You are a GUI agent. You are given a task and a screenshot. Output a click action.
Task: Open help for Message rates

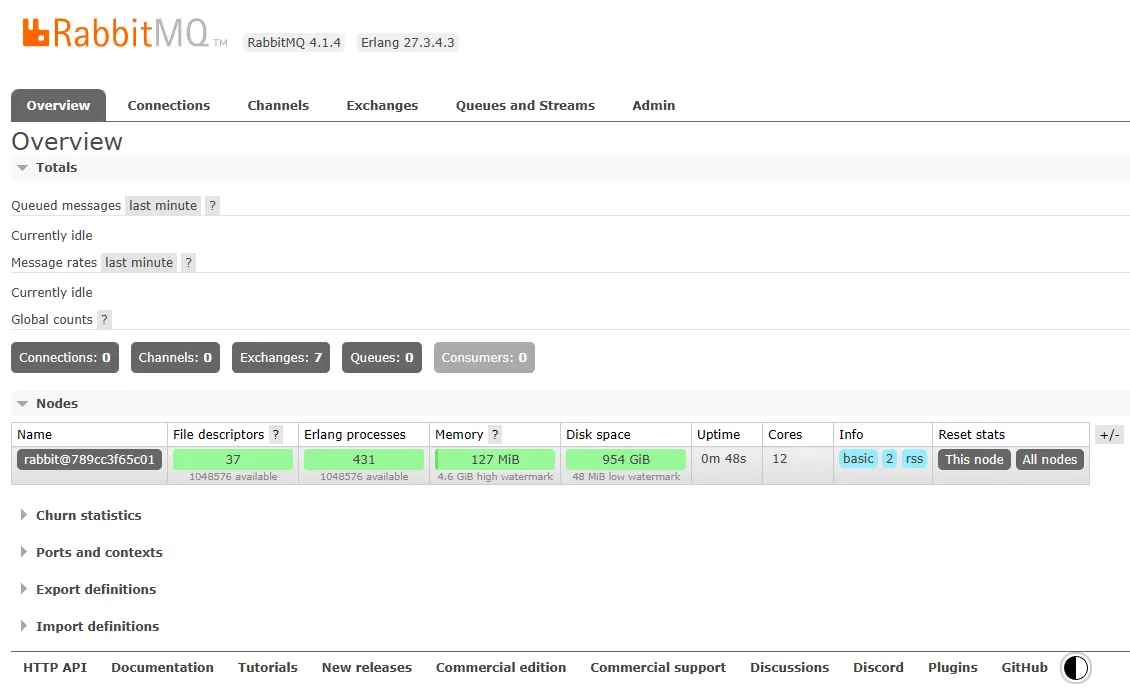point(188,262)
